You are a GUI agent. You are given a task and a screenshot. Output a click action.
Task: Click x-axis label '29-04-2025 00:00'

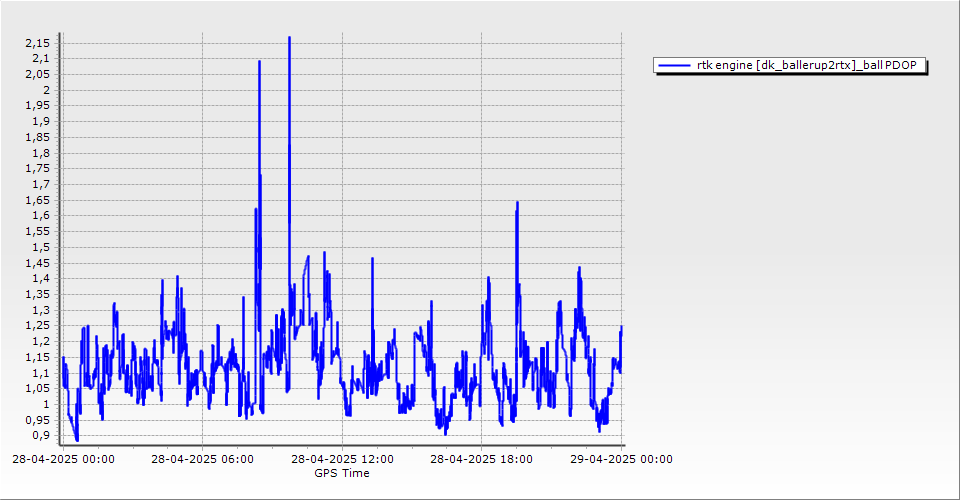[621, 459]
